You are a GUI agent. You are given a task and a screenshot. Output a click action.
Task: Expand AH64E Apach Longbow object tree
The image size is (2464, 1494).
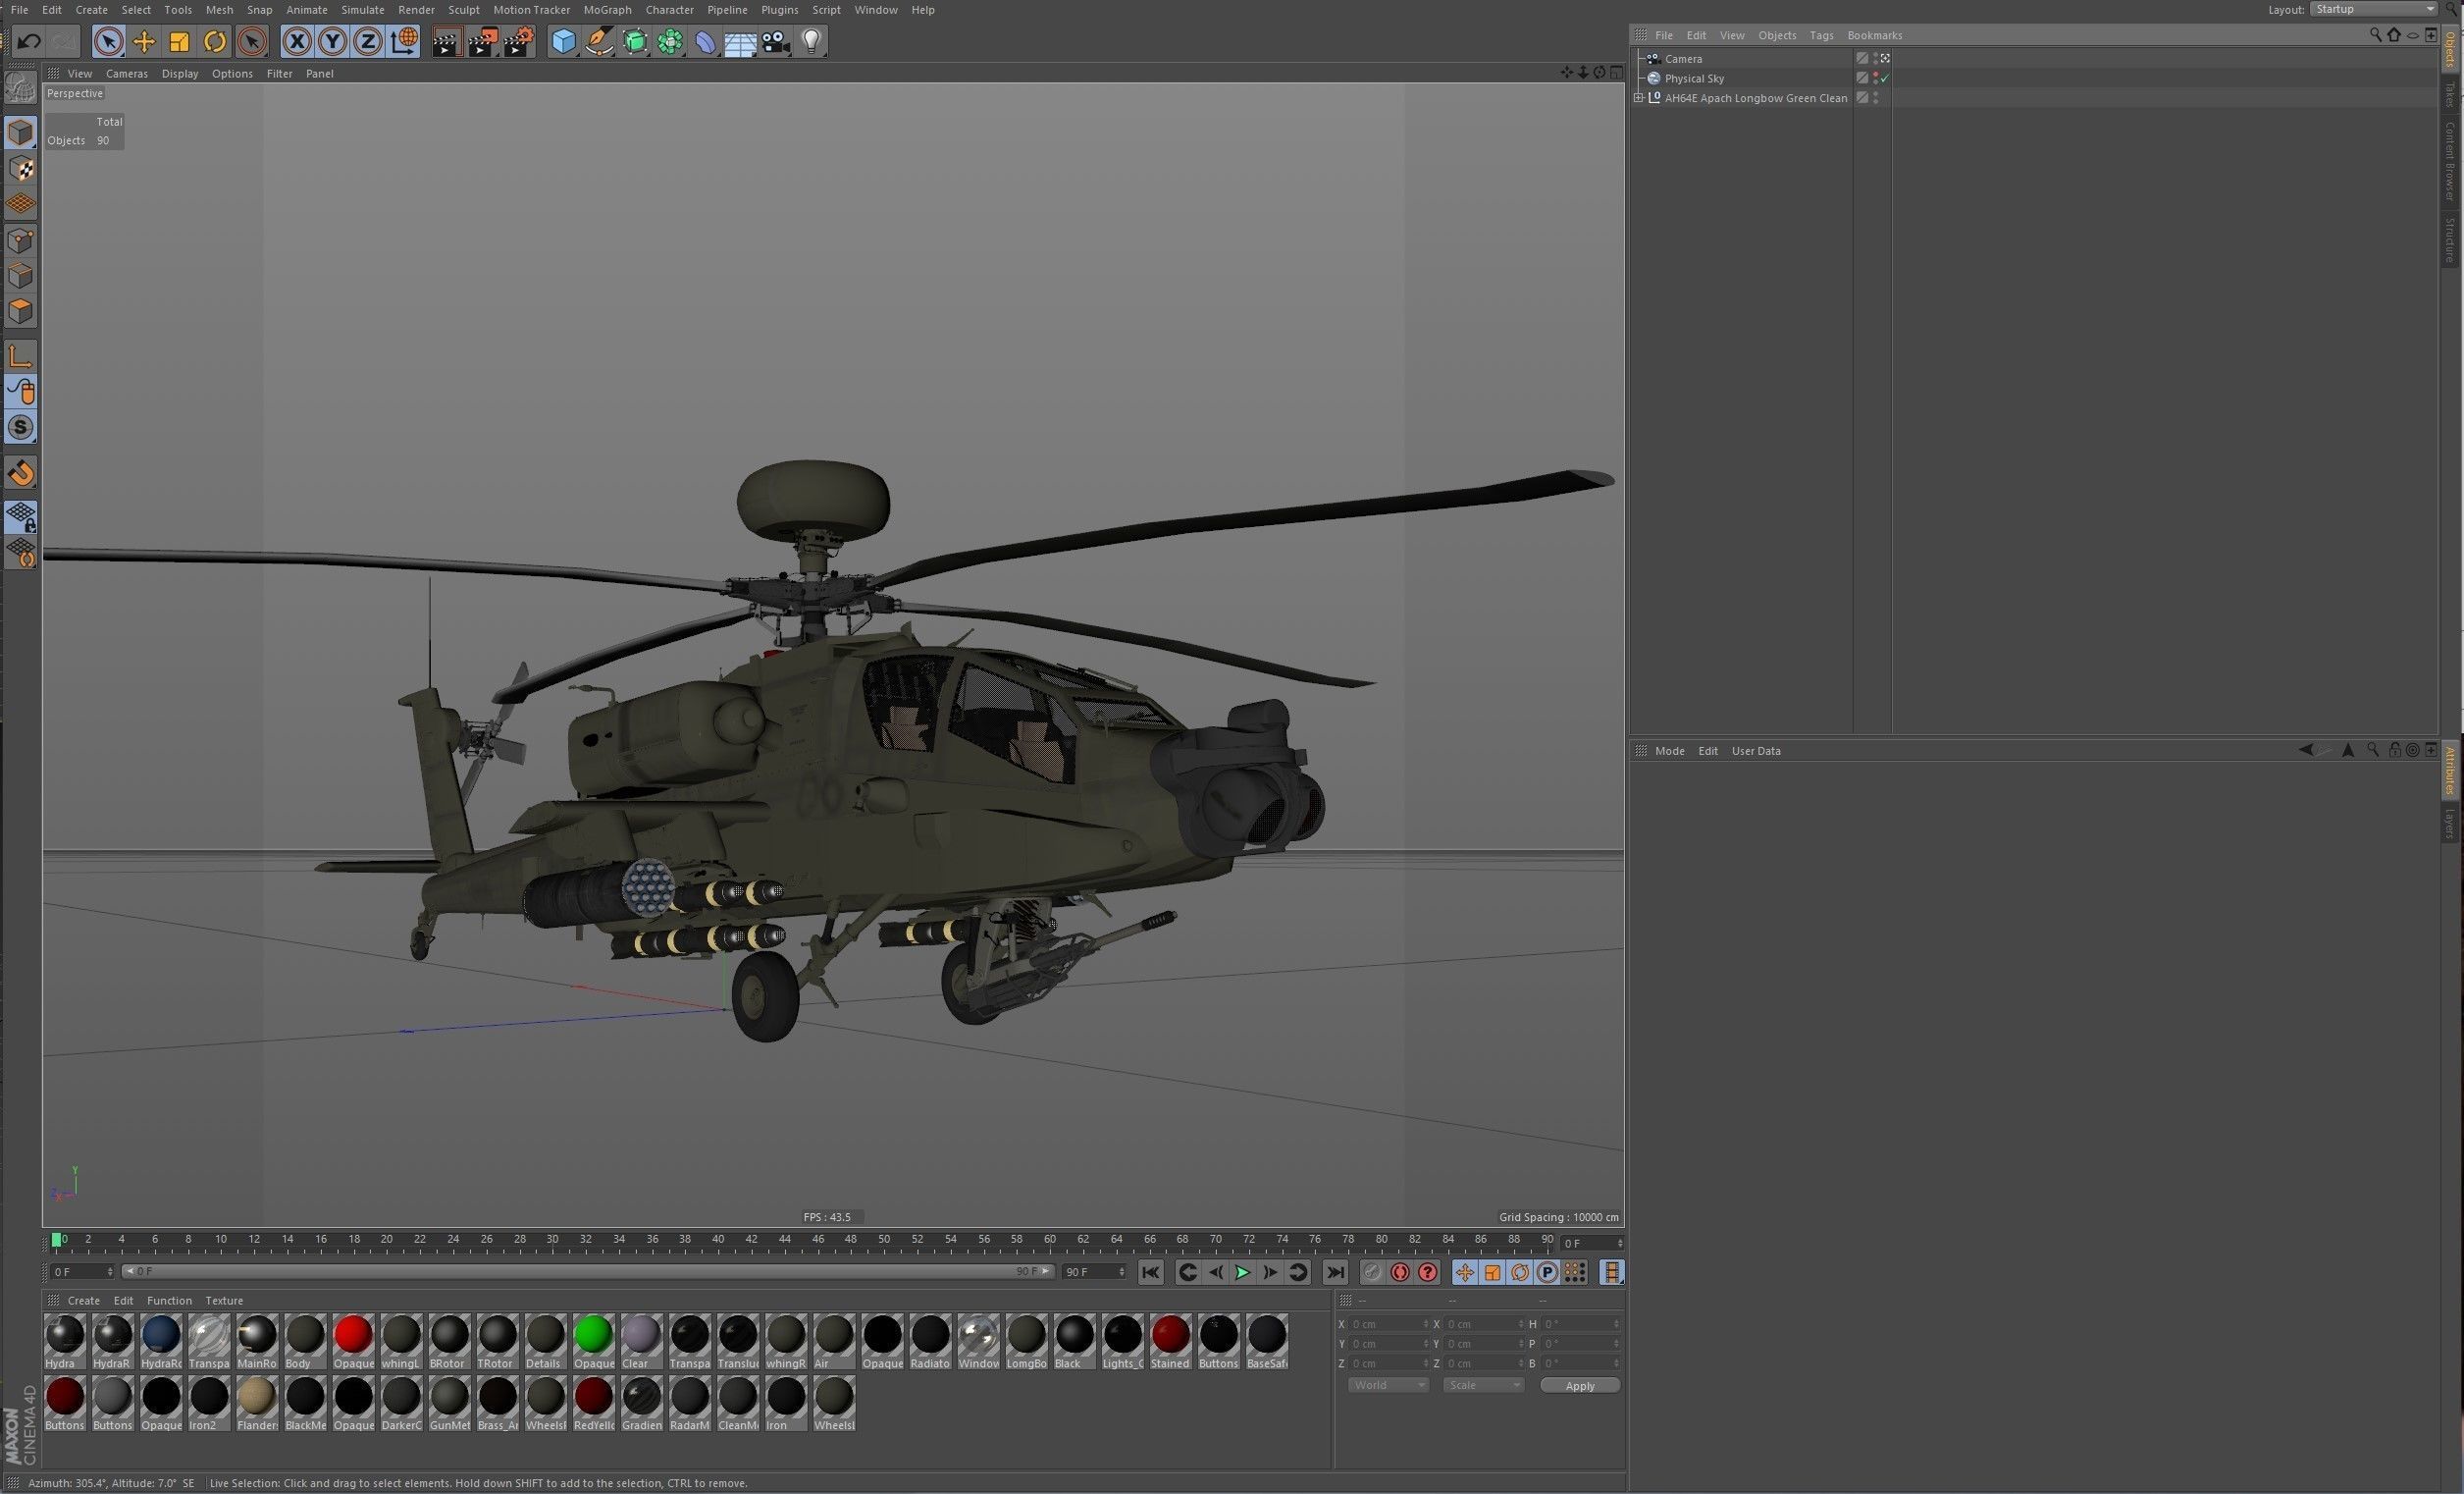(x=1638, y=98)
